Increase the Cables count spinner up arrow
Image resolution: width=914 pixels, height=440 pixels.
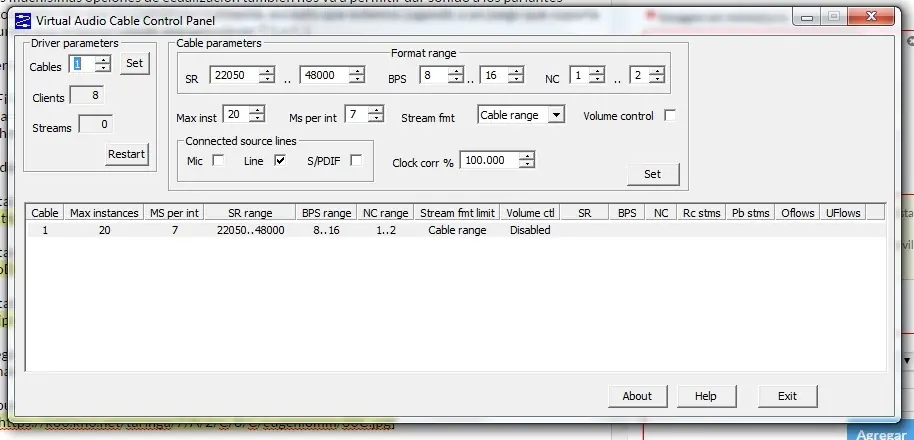point(103,60)
